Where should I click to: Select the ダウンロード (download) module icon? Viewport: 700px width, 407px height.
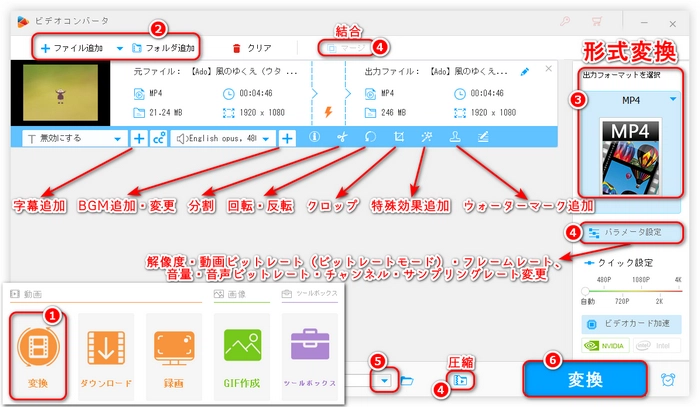click(x=106, y=356)
